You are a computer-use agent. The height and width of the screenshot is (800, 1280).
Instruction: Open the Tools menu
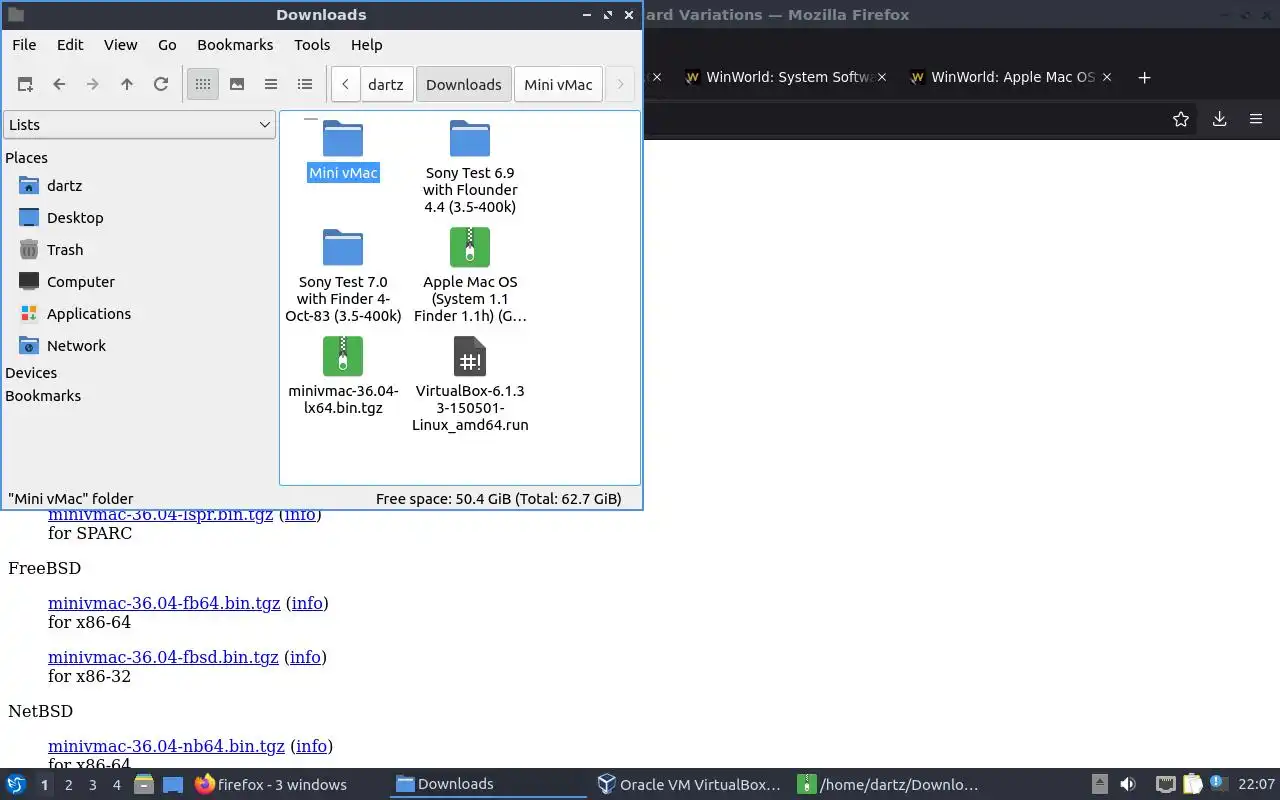pos(312,45)
